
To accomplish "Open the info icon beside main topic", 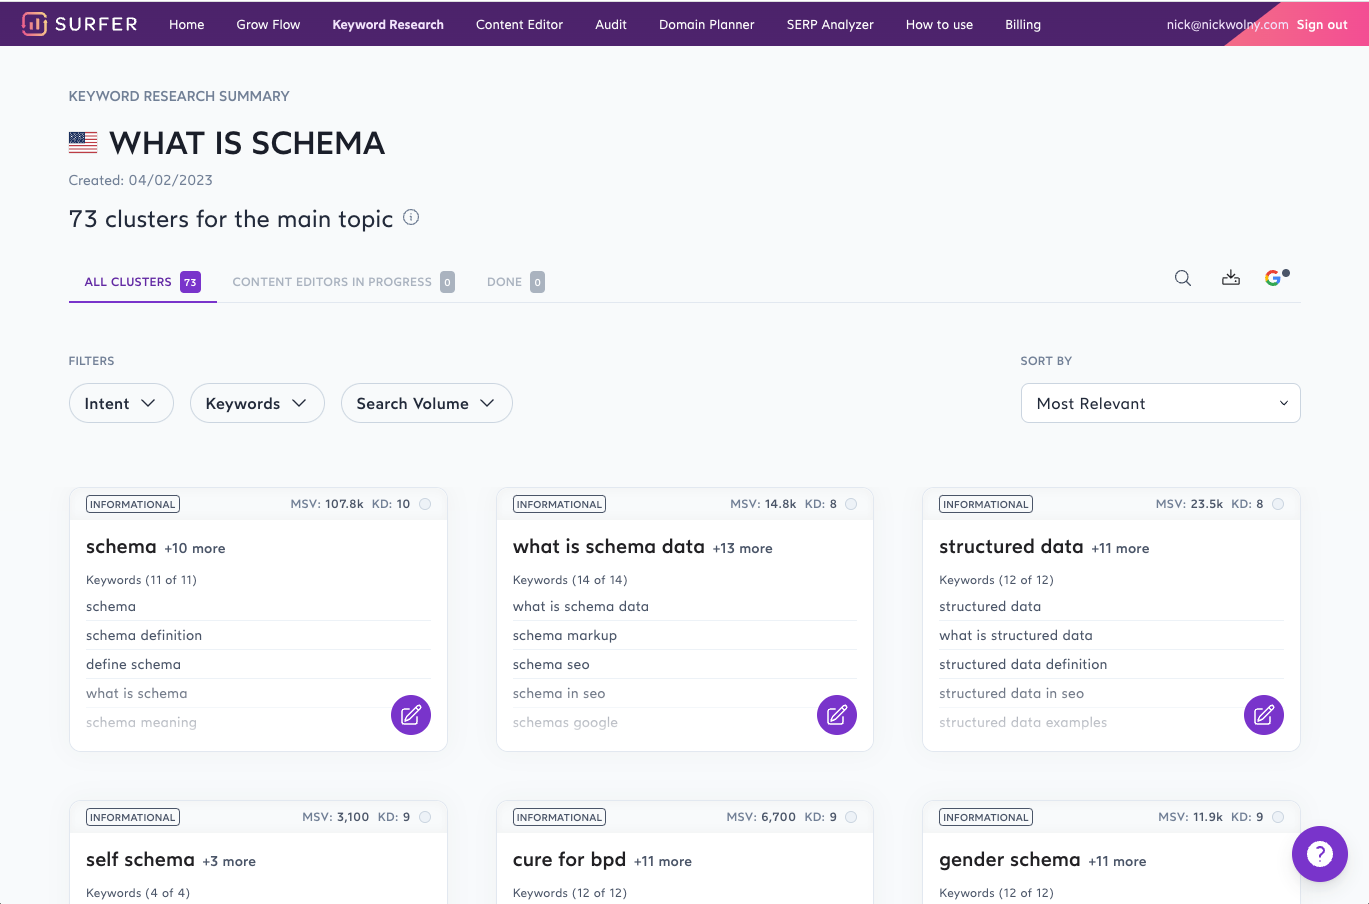I will point(411,217).
